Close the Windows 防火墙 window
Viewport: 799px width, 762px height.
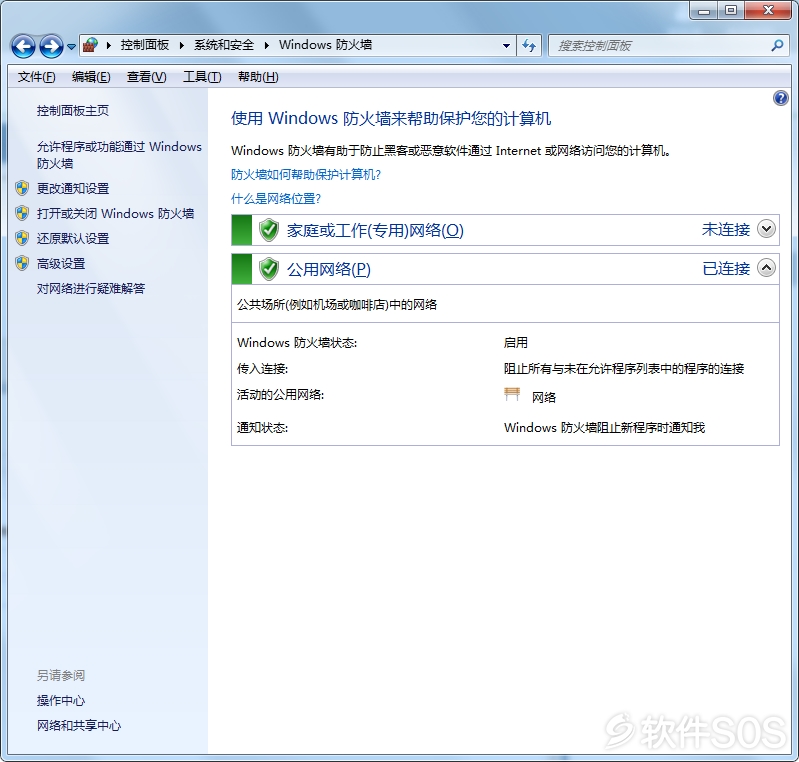[768, 10]
